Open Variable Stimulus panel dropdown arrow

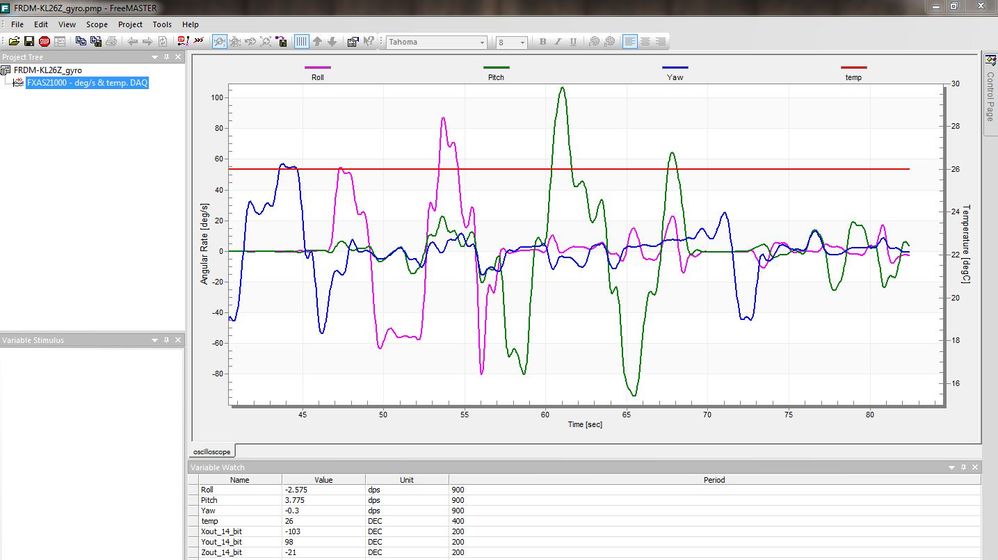pyautogui.click(x=155, y=340)
